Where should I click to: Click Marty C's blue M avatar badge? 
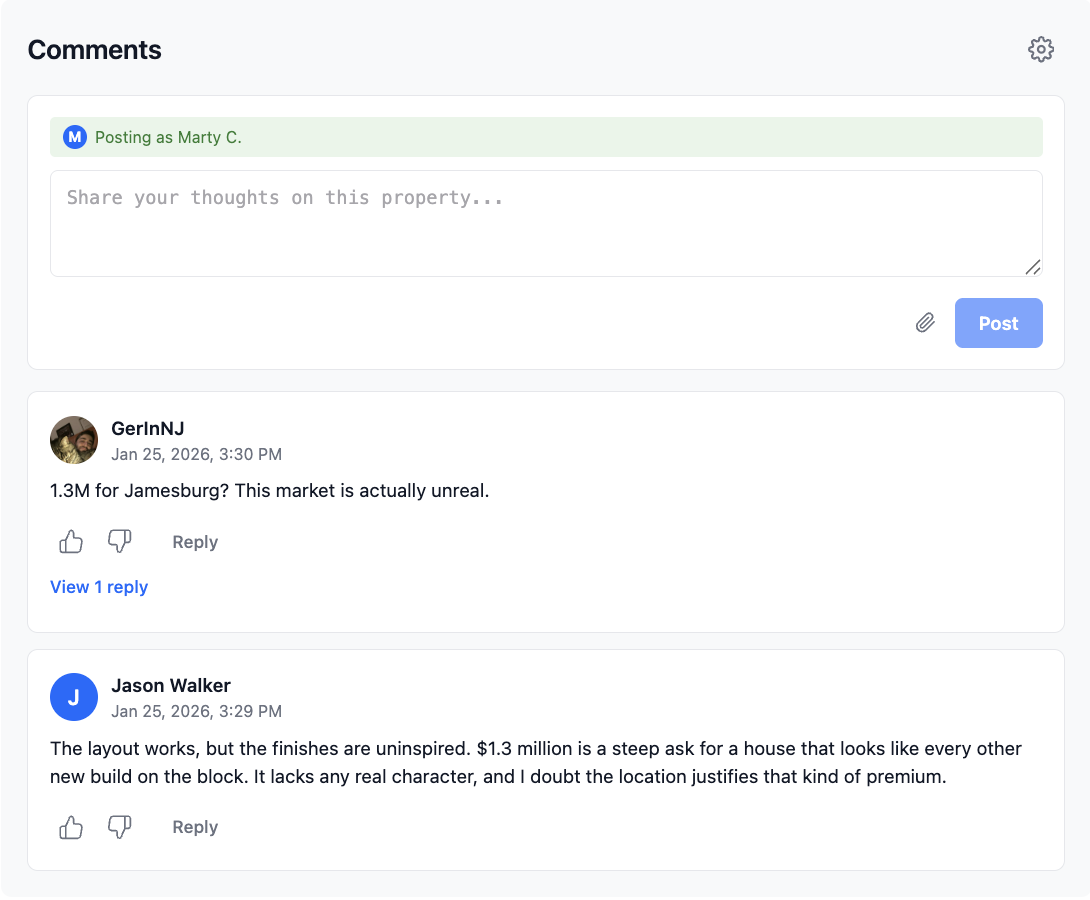coord(75,137)
